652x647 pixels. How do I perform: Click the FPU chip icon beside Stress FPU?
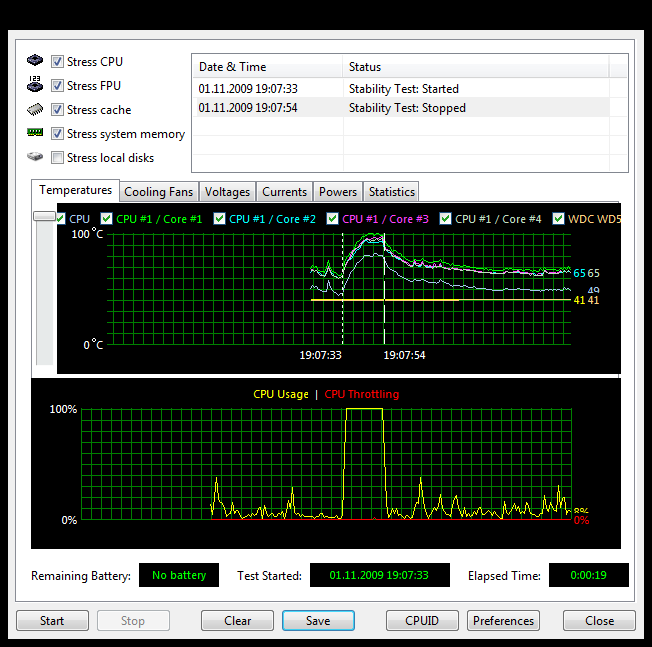(x=35, y=84)
